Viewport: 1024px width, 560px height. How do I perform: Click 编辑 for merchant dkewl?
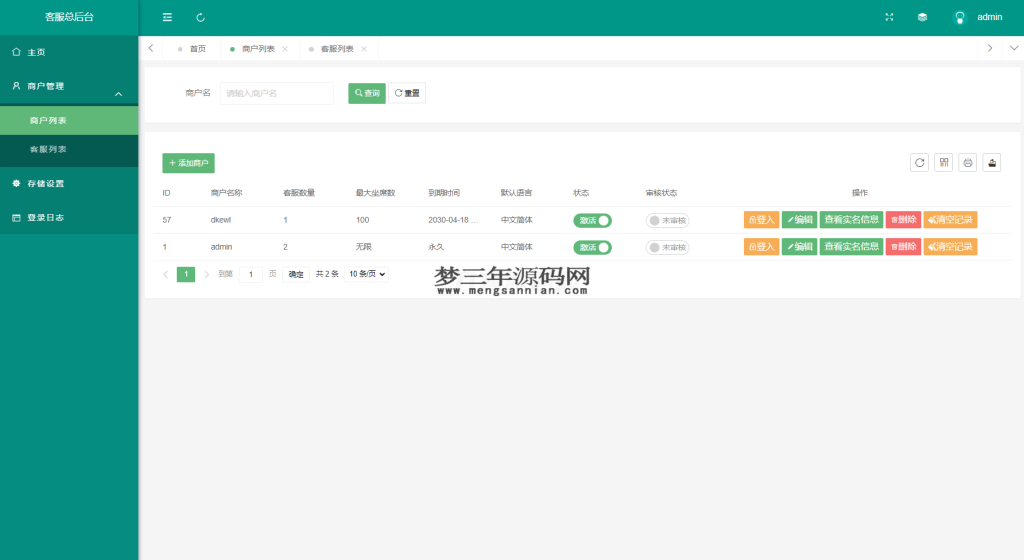pyautogui.click(x=799, y=220)
